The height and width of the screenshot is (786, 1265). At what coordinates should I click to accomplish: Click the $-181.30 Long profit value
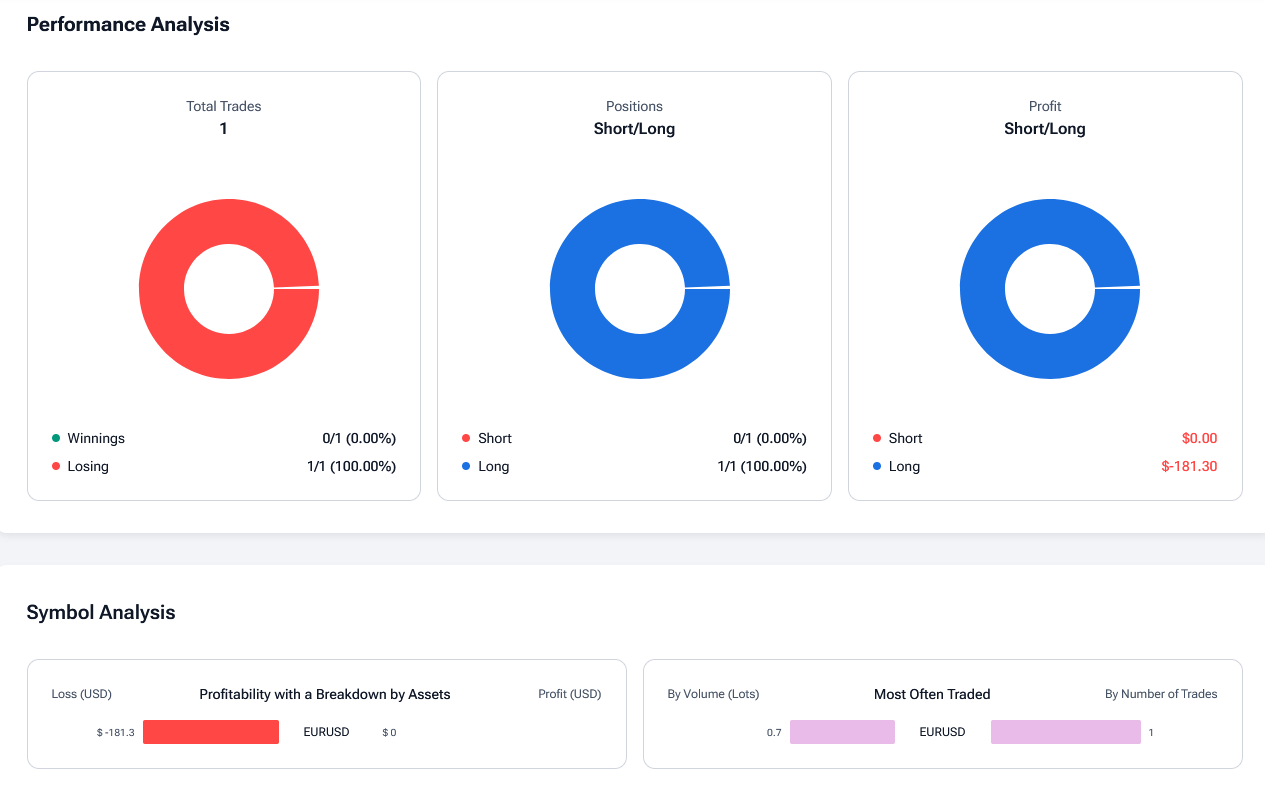click(x=1189, y=466)
